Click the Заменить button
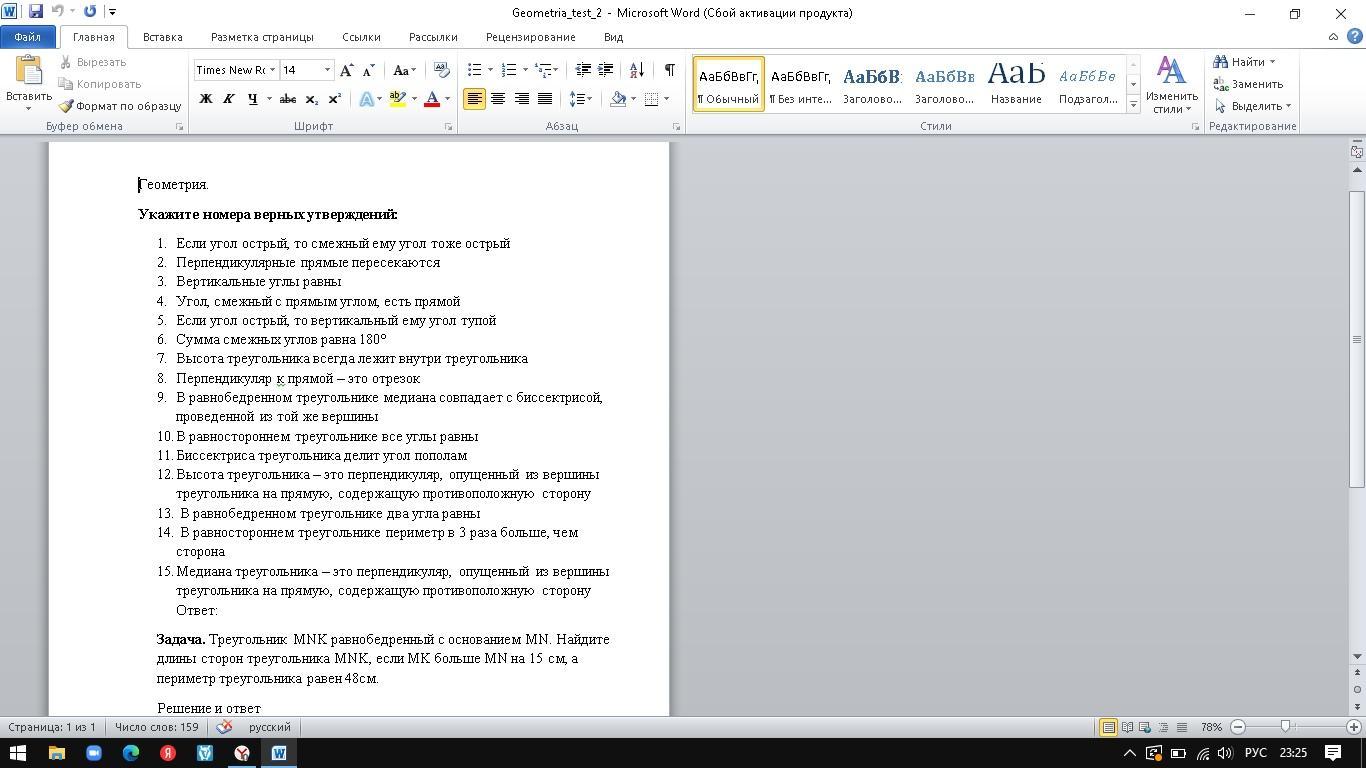The height and width of the screenshot is (768, 1366). [x=1248, y=84]
